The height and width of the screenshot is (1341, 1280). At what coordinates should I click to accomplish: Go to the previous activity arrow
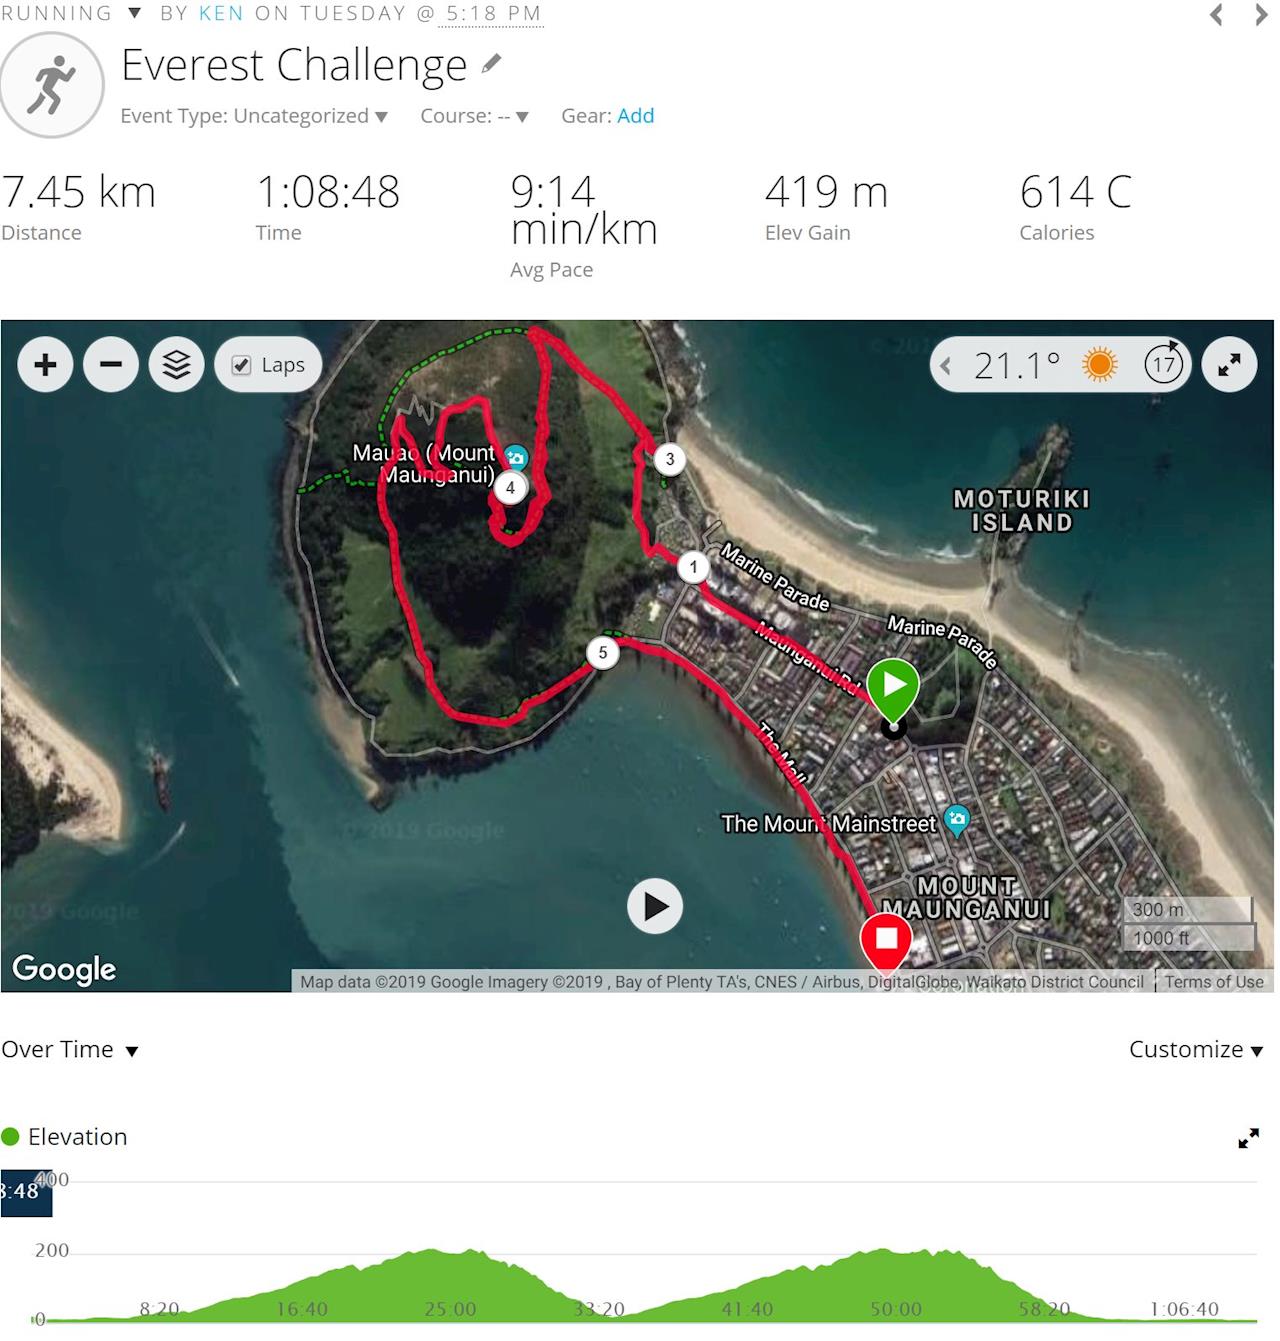[1216, 15]
